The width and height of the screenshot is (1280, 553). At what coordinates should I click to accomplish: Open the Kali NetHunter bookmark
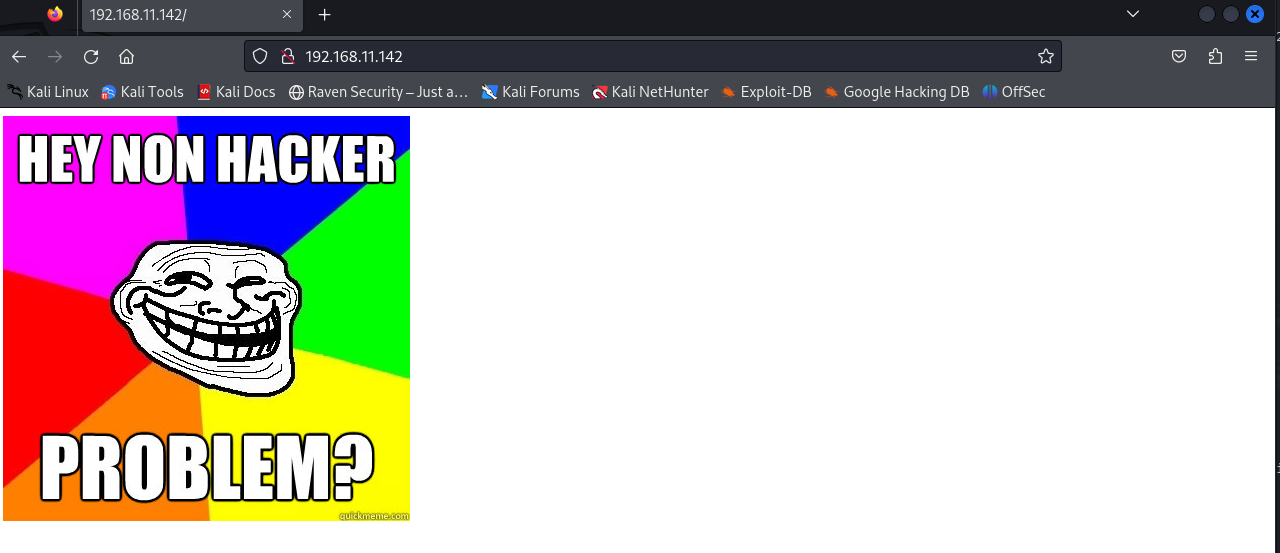[650, 92]
